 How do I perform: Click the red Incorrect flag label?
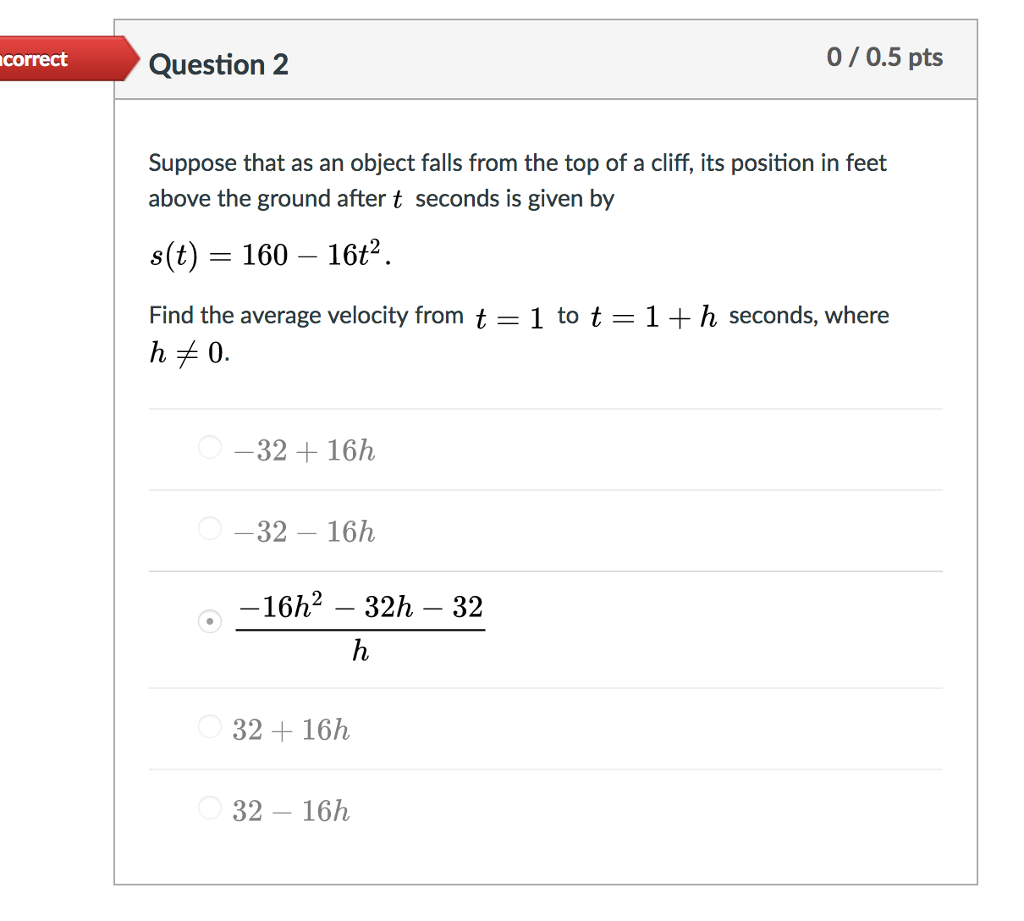tap(40, 59)
